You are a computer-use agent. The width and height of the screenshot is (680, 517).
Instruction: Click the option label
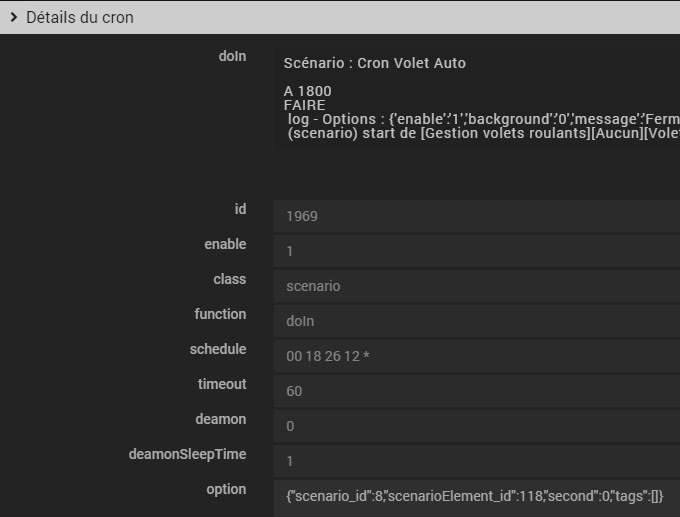click(226, 489)
